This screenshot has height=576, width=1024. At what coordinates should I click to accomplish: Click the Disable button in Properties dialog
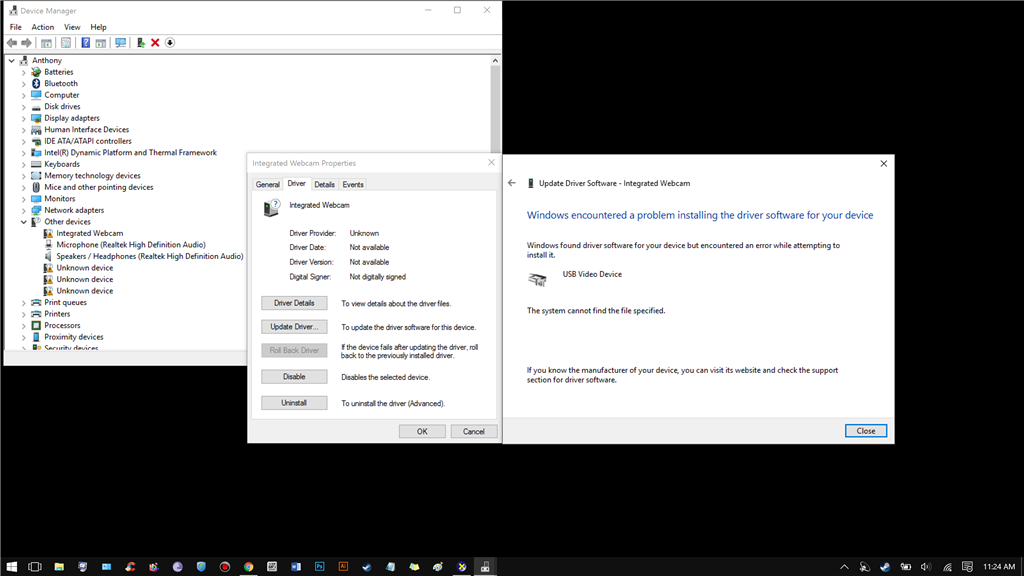pos(294,377)
